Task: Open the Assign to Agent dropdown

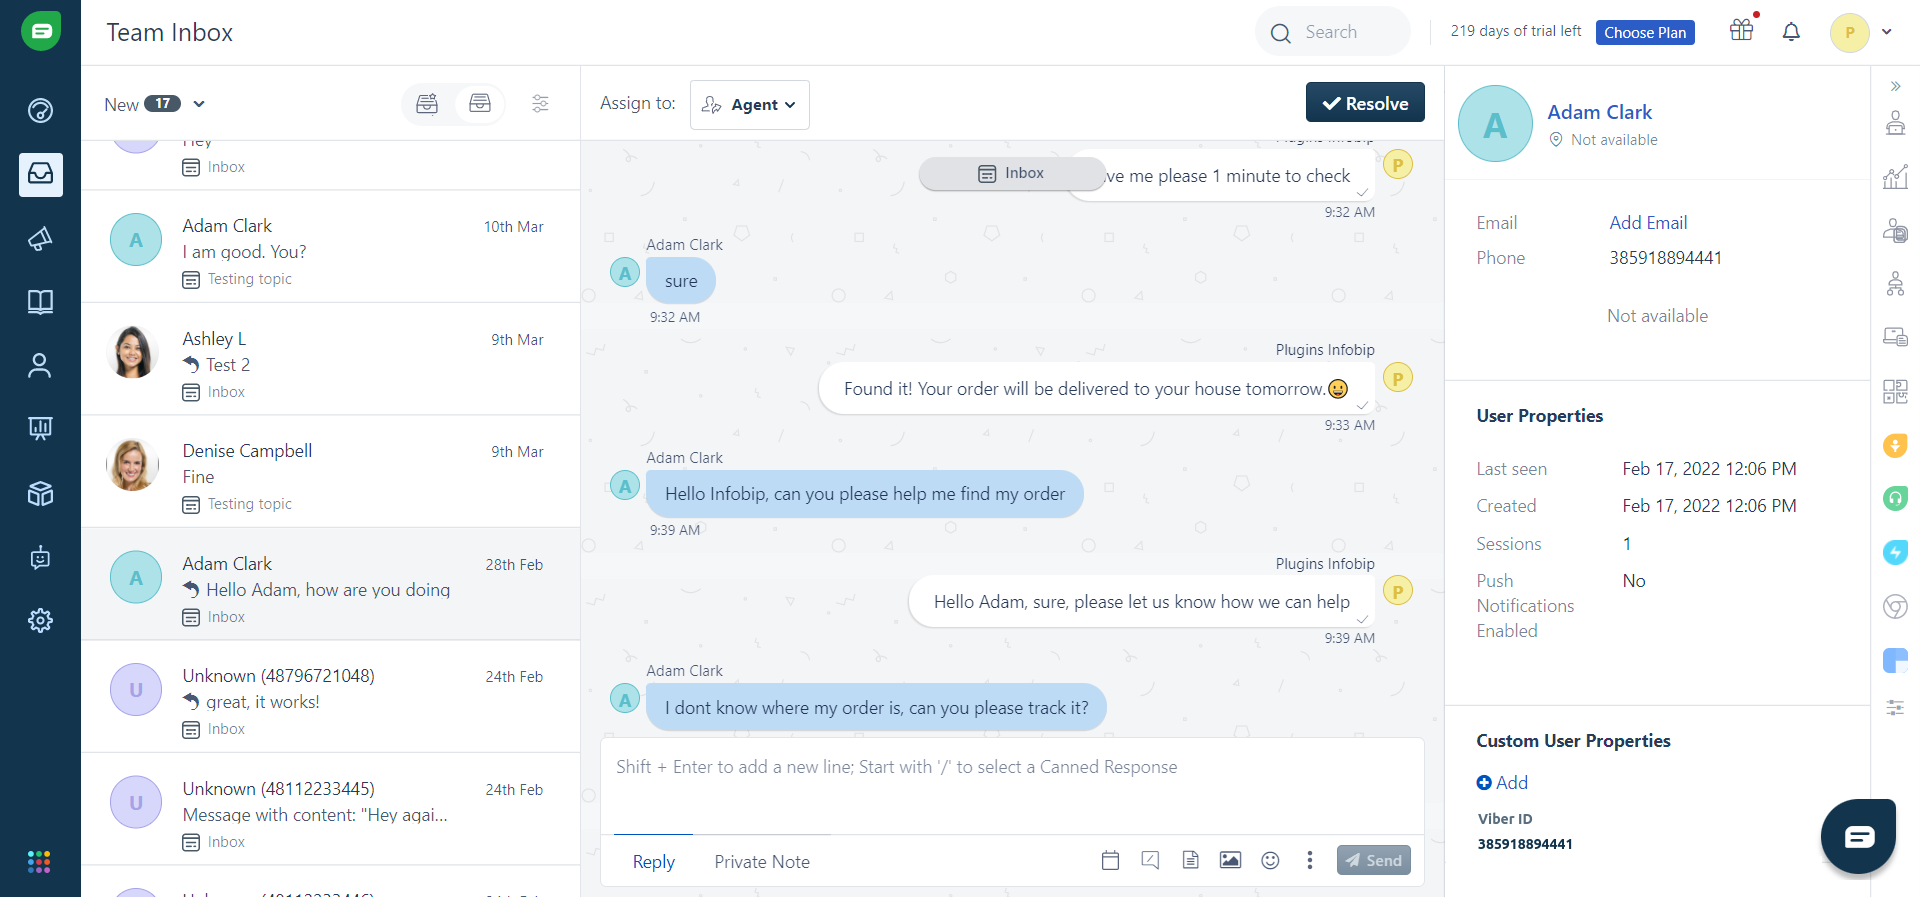Action: [750, 105]
